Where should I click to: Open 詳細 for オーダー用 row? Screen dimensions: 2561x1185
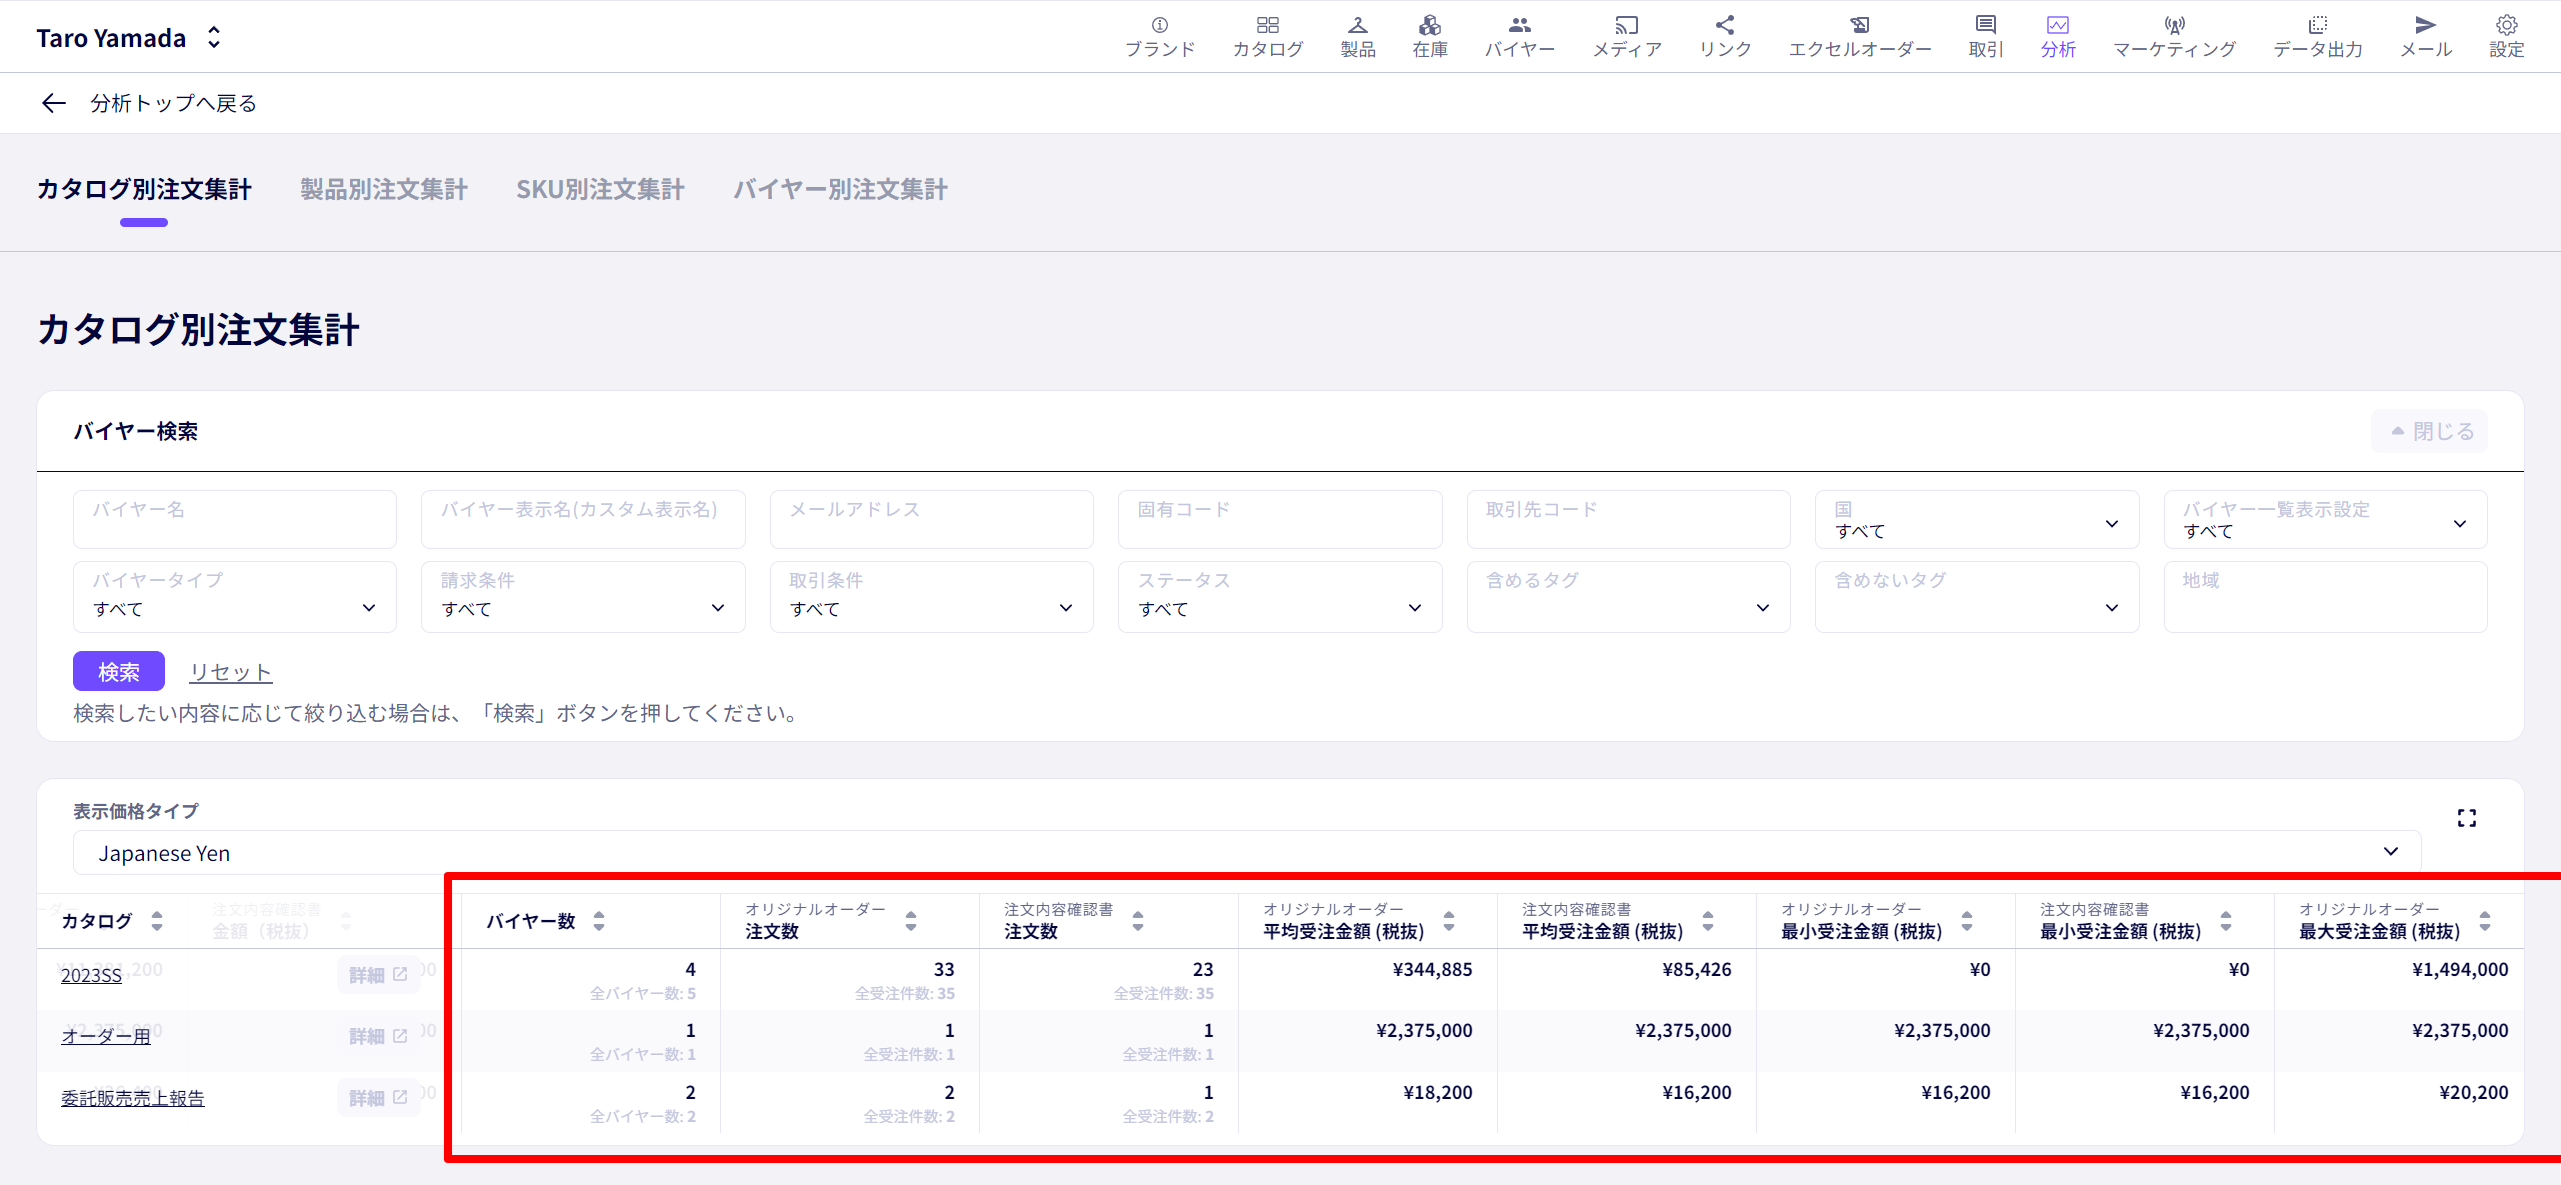[378, 1036]
